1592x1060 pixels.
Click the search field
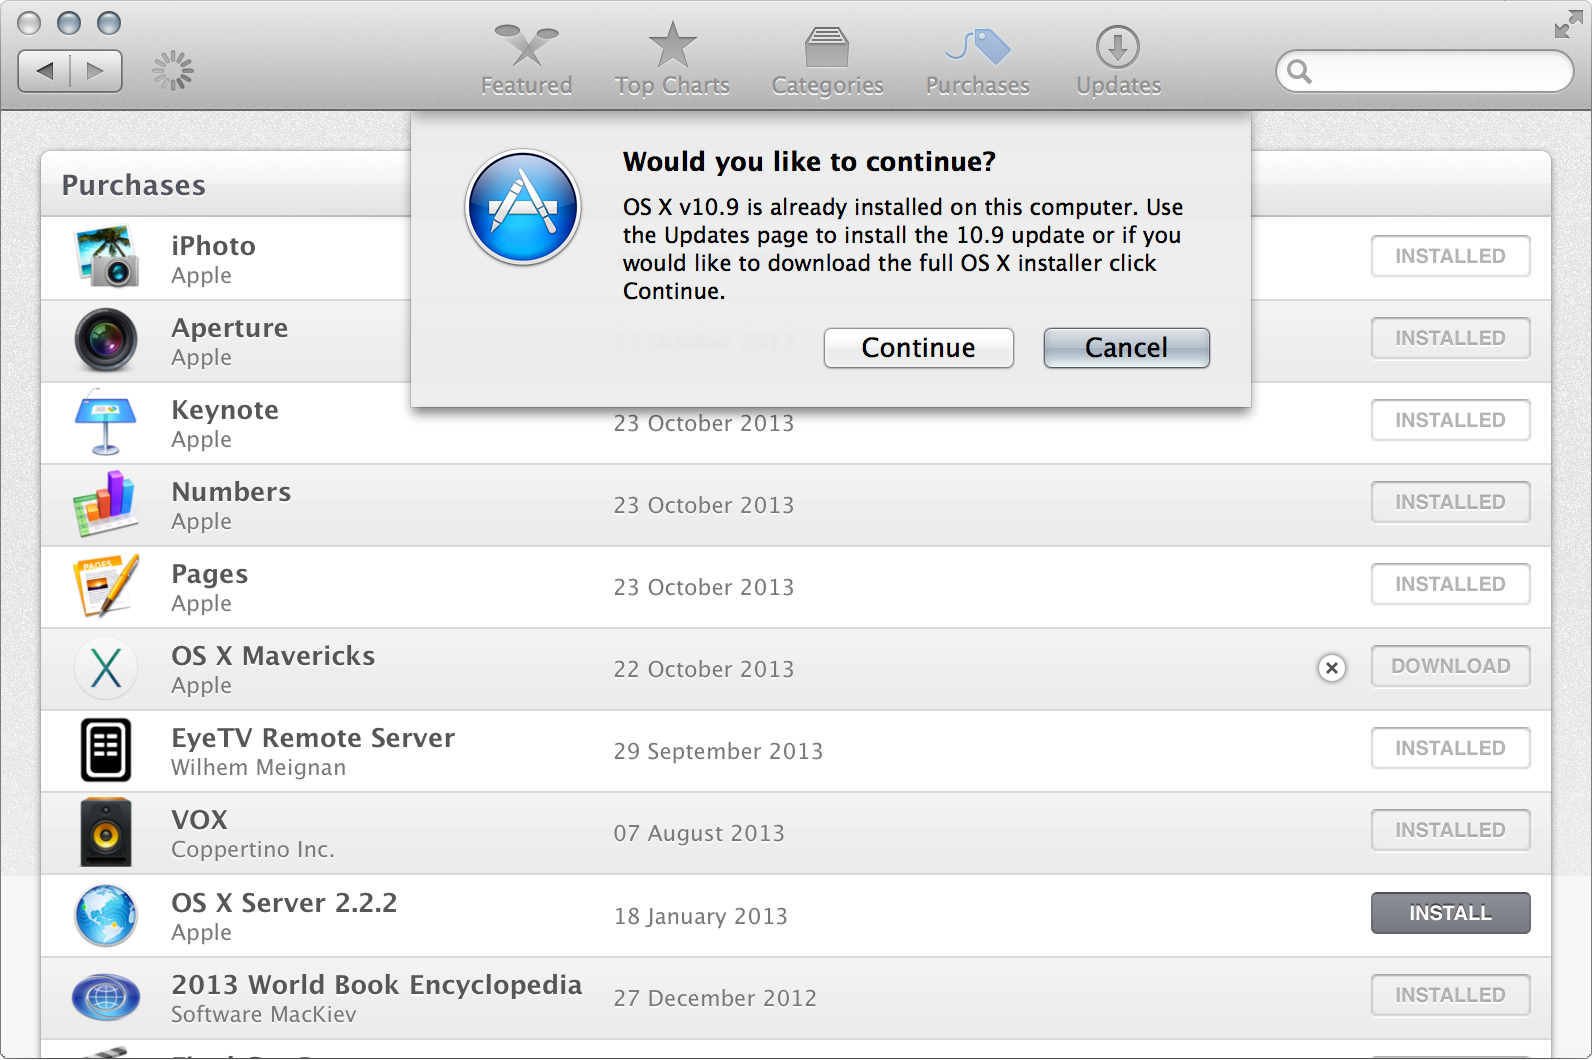pyautogui.click(x=1424, y=71)
